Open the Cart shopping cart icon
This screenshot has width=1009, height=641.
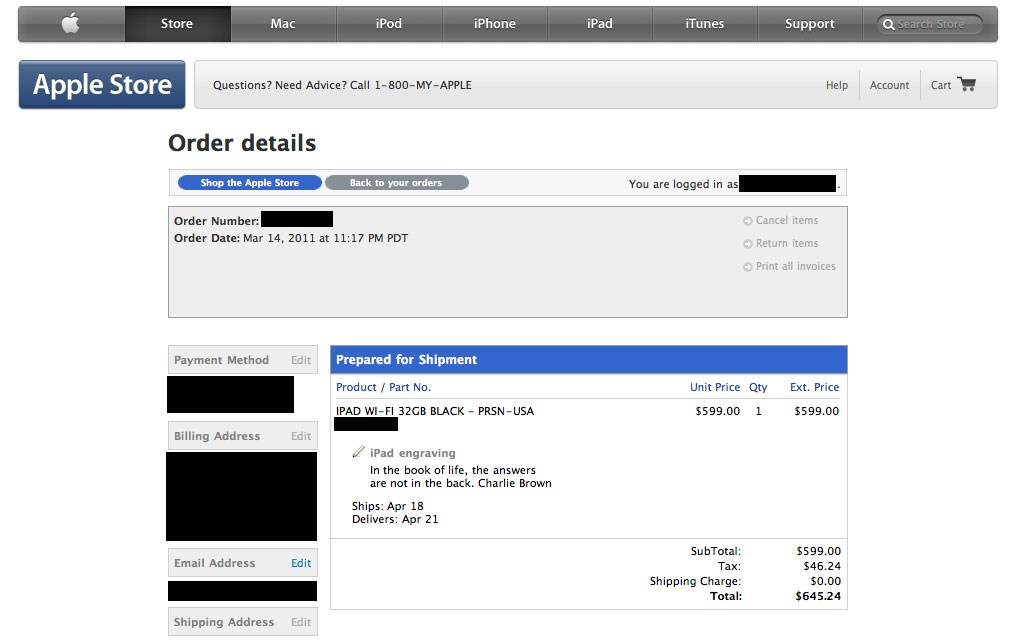pyautogui.click(x=967, y=84)
